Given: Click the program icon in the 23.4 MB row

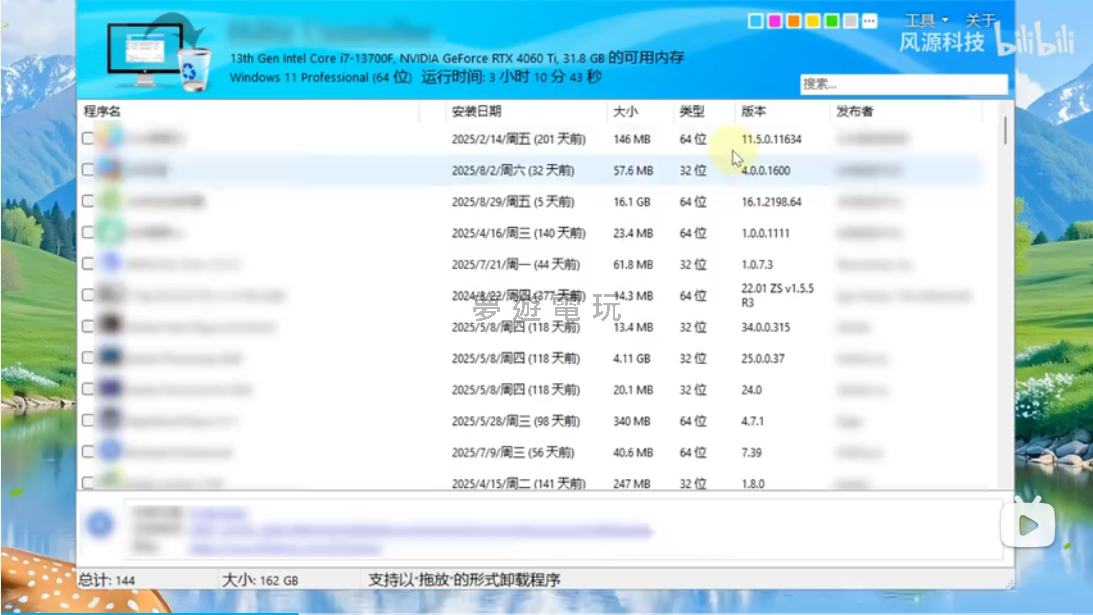Looking at the screenshot, I should [x=110, y=231].
